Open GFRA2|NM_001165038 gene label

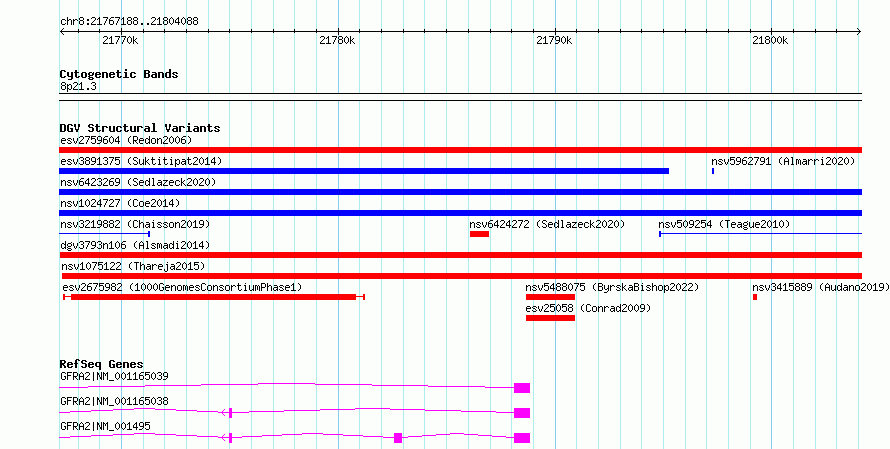coord(114,401)
